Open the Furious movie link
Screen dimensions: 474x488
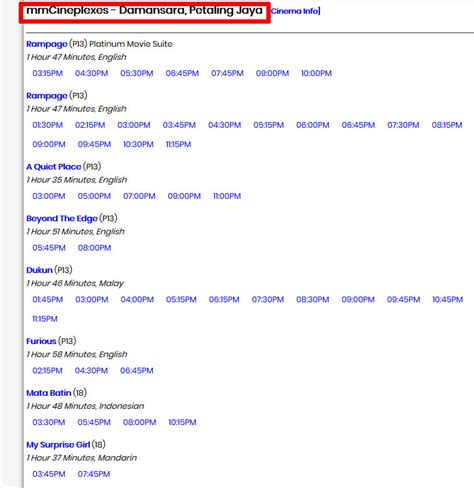(41, 341)
